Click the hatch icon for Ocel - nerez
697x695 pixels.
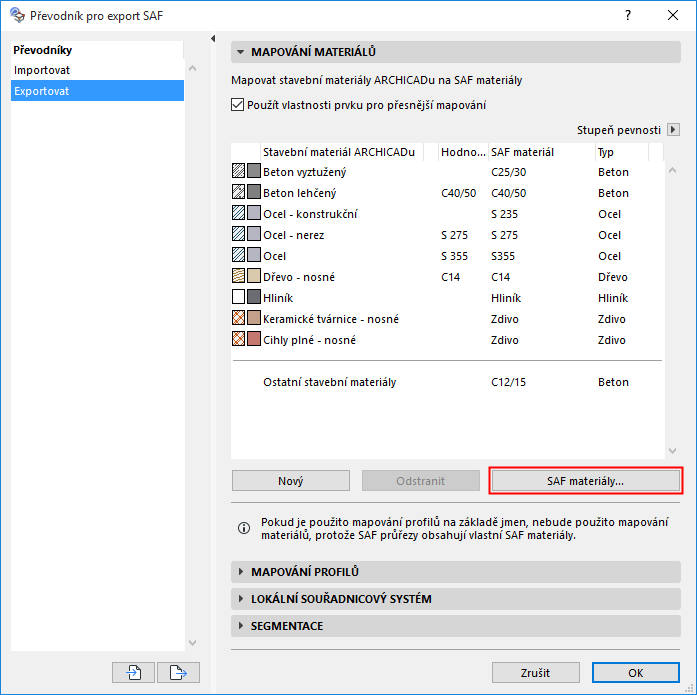click(x=239, y=234)
